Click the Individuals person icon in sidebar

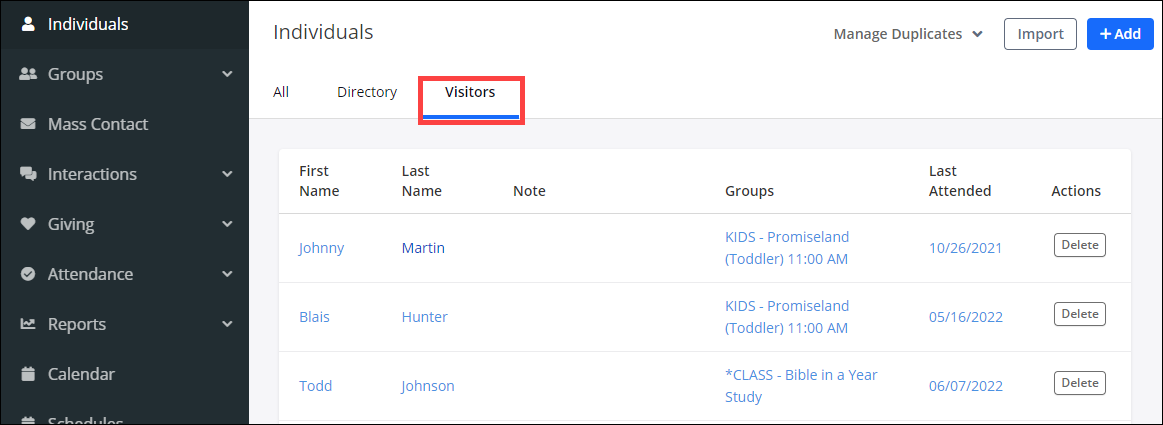point(28,24)
